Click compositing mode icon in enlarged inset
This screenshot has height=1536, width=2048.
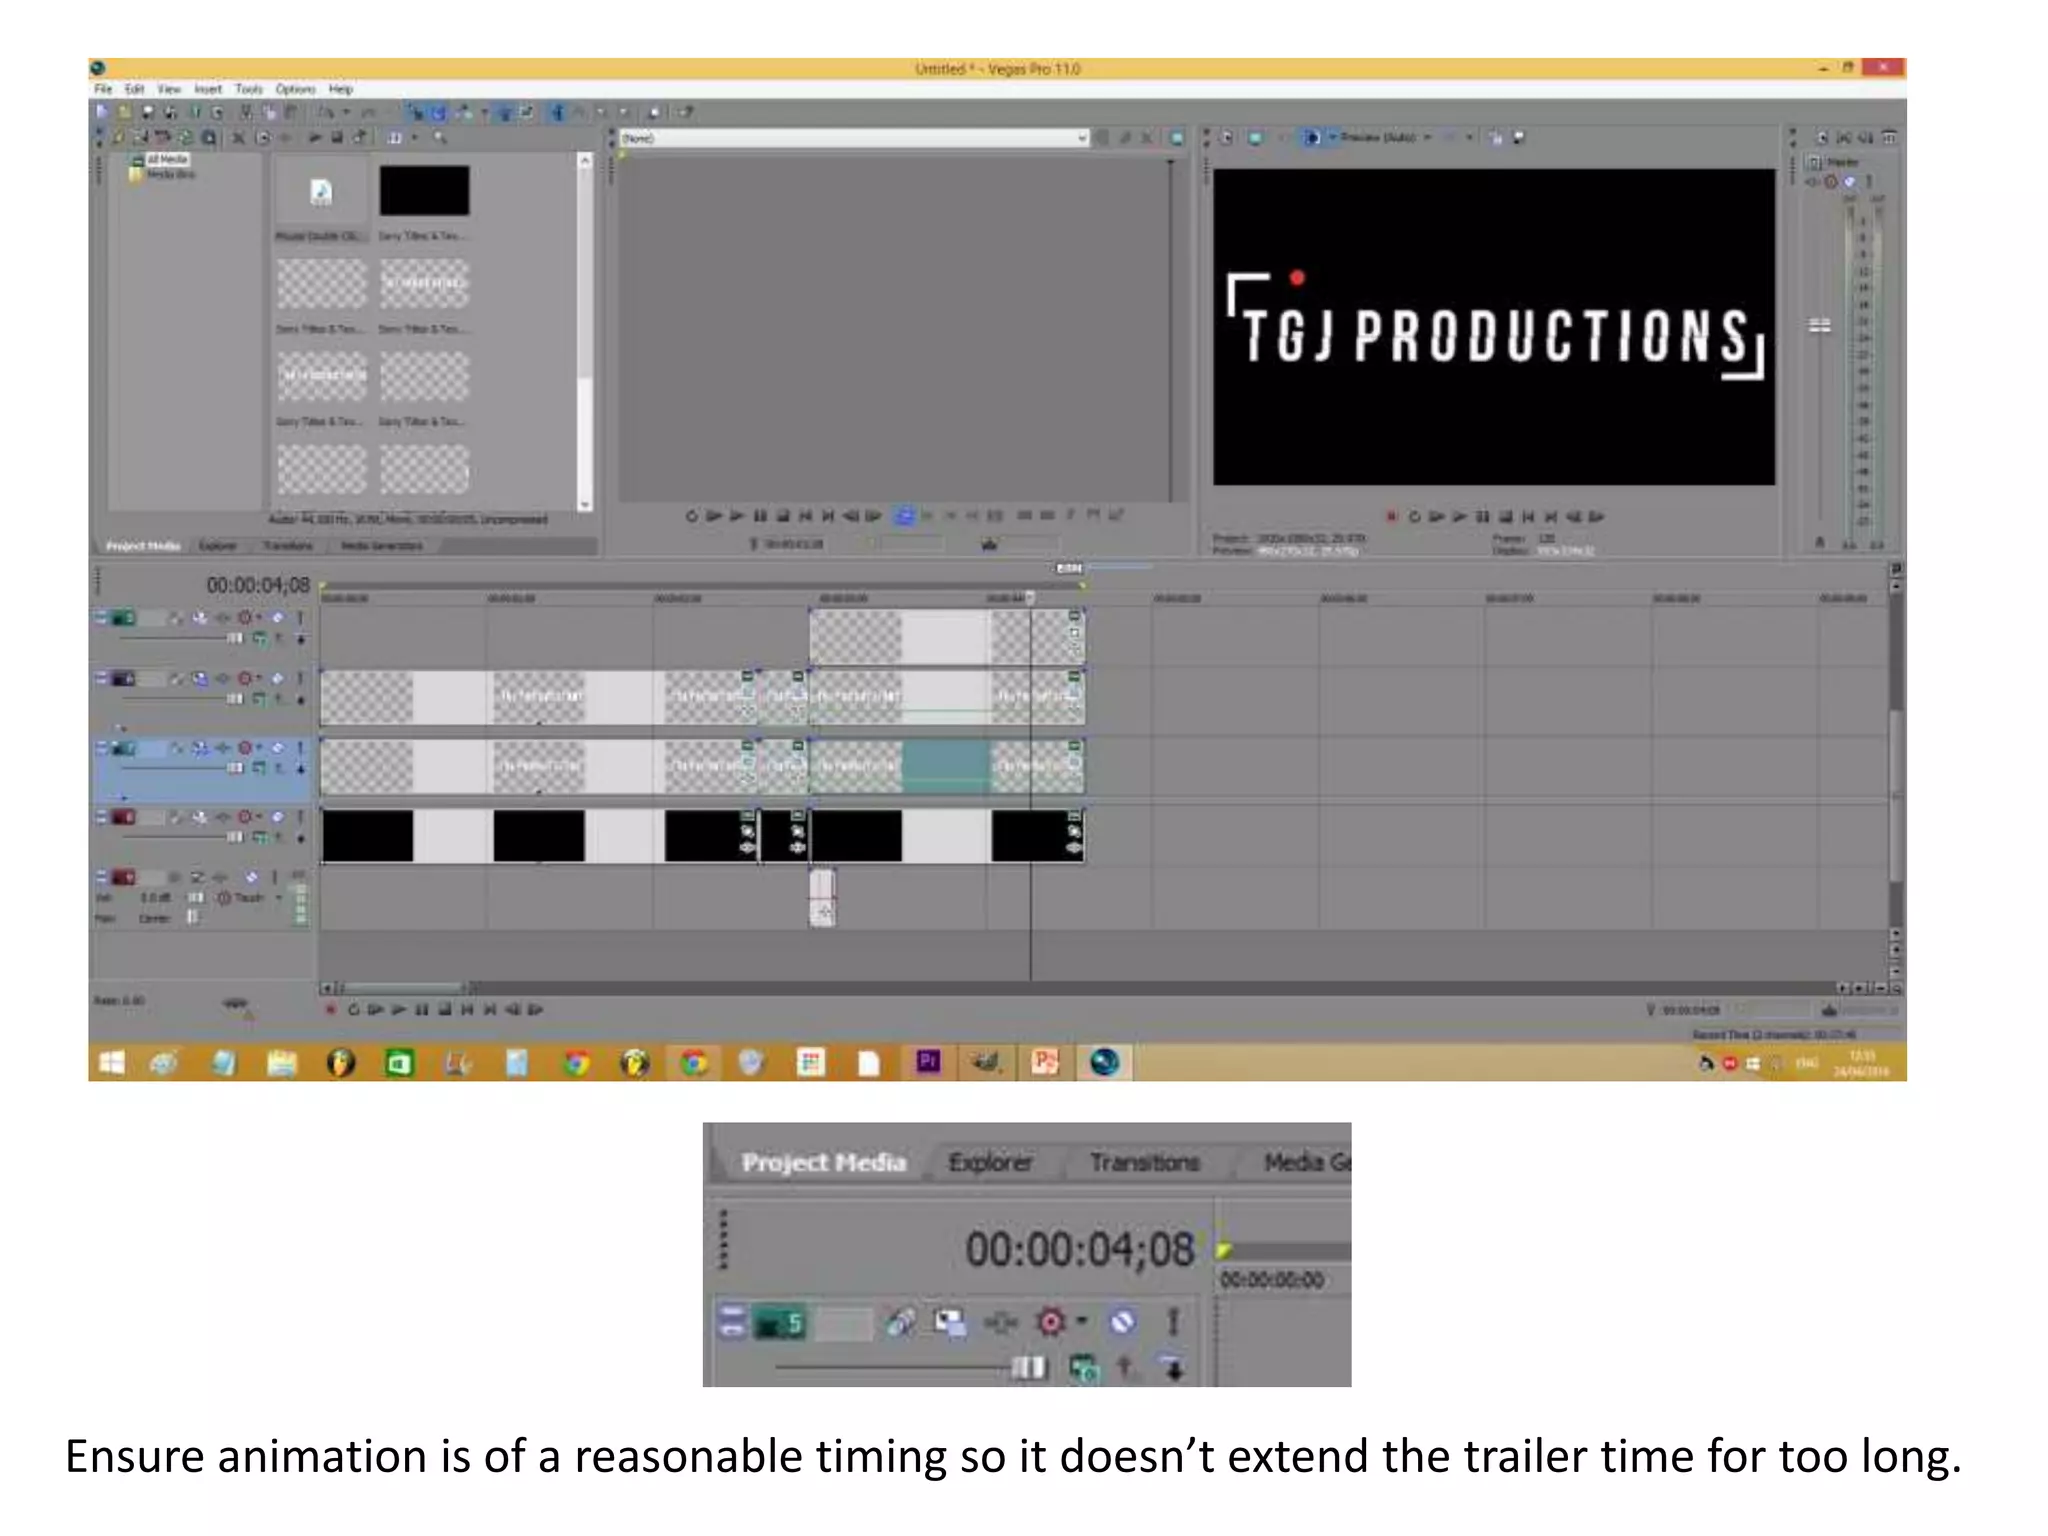point(1083,1368)
